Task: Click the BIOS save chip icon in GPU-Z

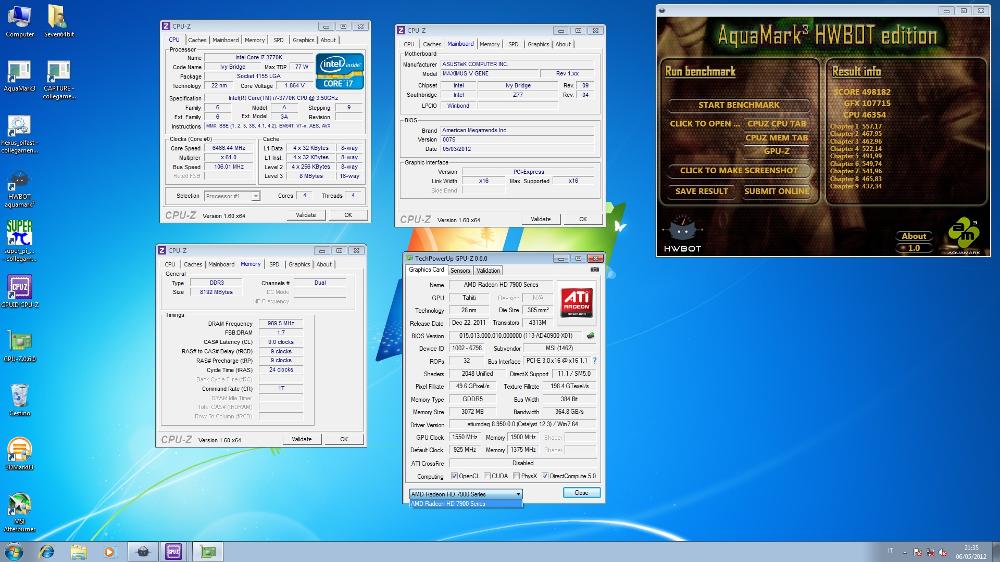Action: tap(591, 335)
